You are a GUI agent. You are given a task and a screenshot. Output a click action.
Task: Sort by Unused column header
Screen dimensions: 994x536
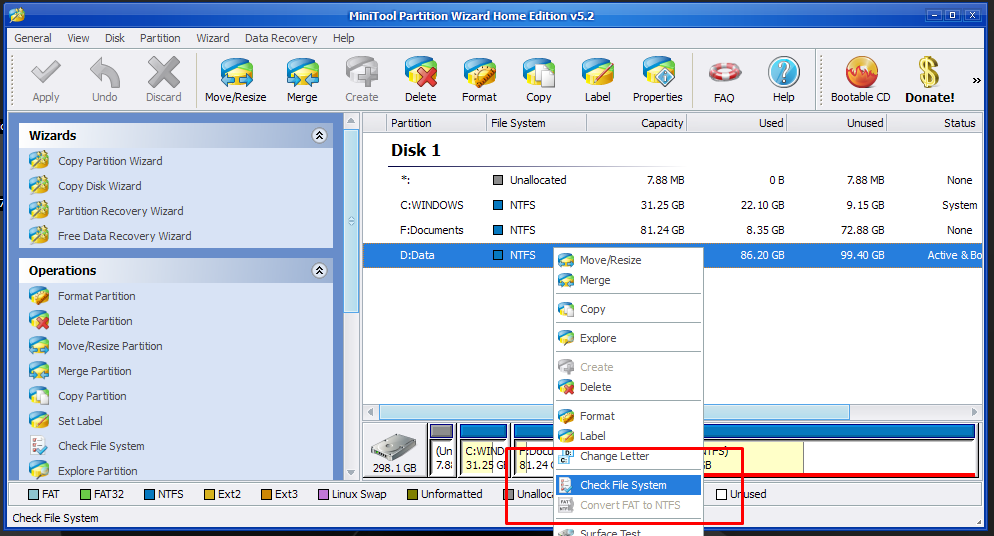[x=837, y=123]
